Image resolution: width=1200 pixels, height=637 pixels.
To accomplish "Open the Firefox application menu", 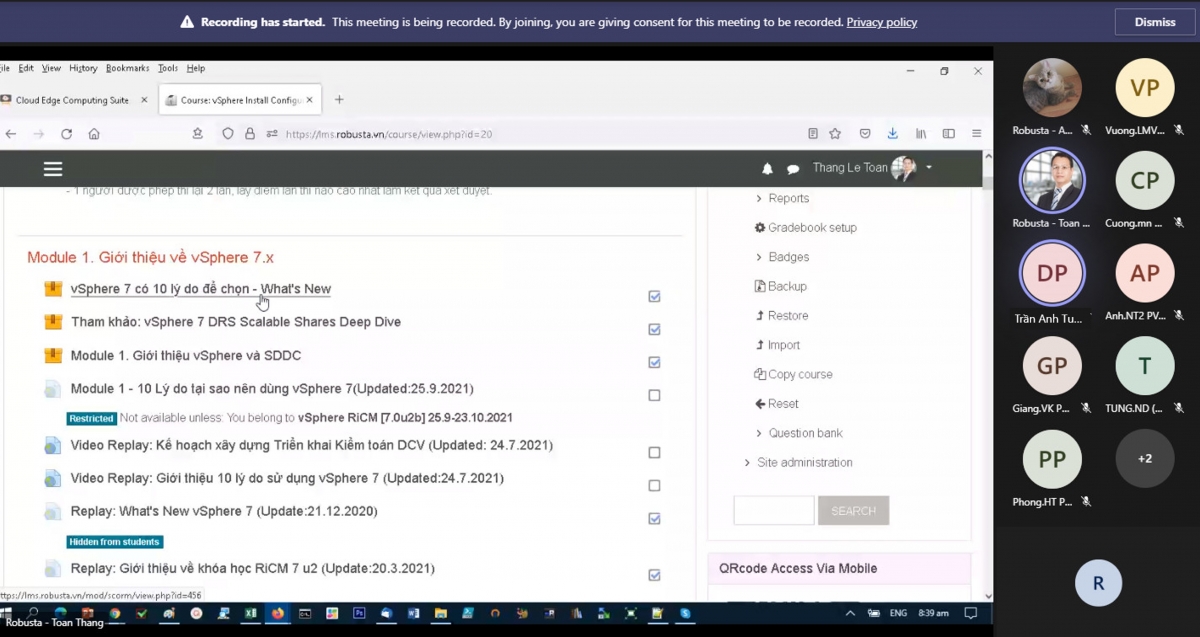I will (x=976, y=134).
